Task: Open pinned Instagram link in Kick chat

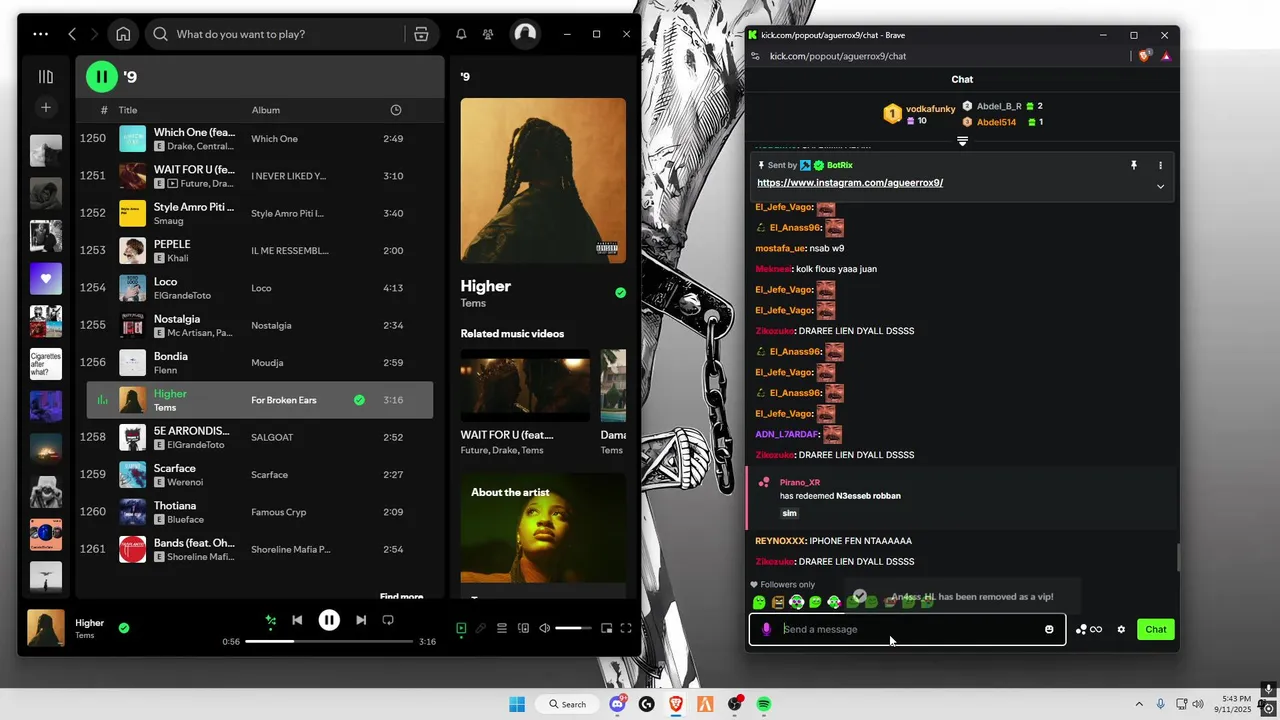Action: (x=850, y=183)
